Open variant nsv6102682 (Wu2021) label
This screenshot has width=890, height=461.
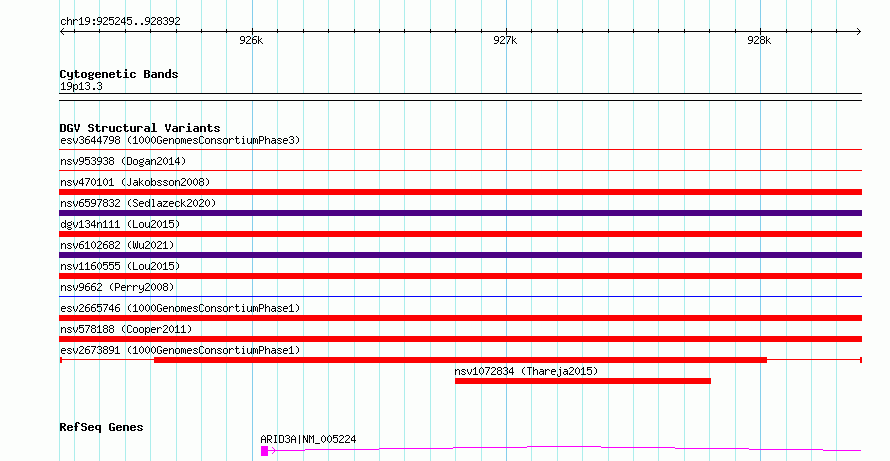coord(117,245)
